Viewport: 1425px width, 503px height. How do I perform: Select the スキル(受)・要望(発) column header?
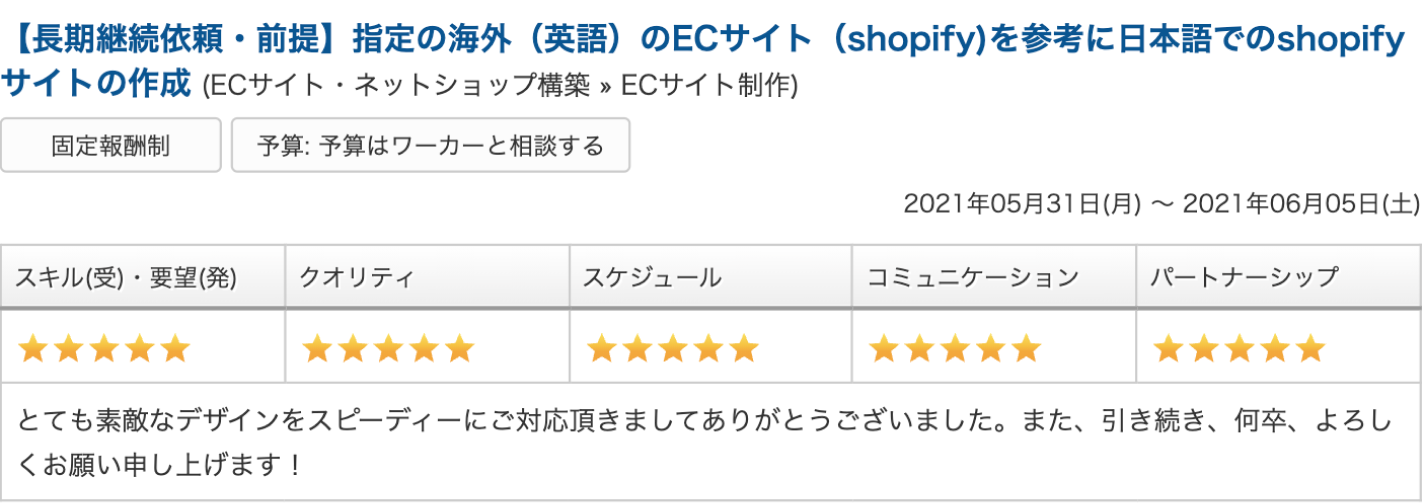(x=126, y=278)
